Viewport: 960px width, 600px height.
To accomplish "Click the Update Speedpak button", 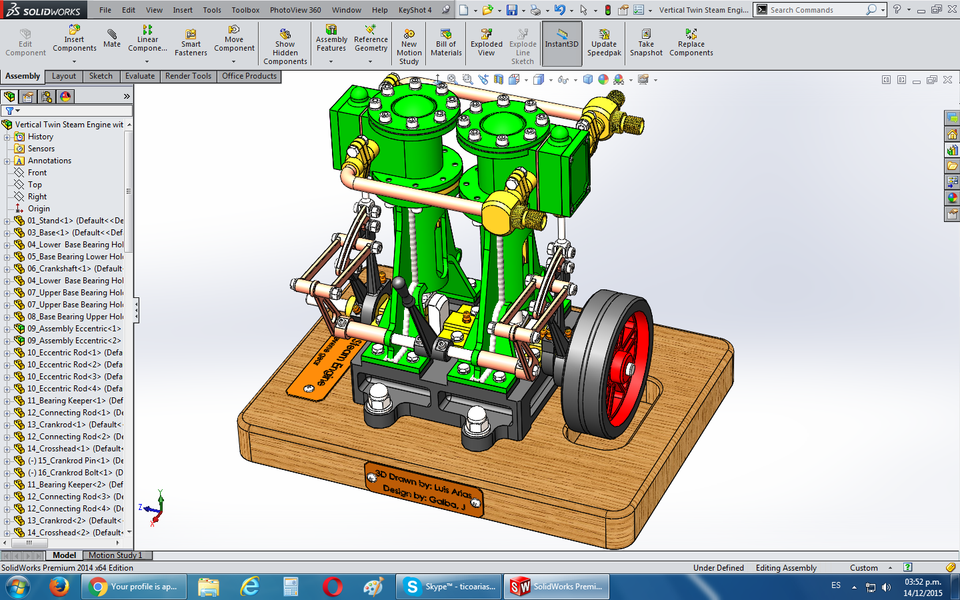I will [604, 42].
